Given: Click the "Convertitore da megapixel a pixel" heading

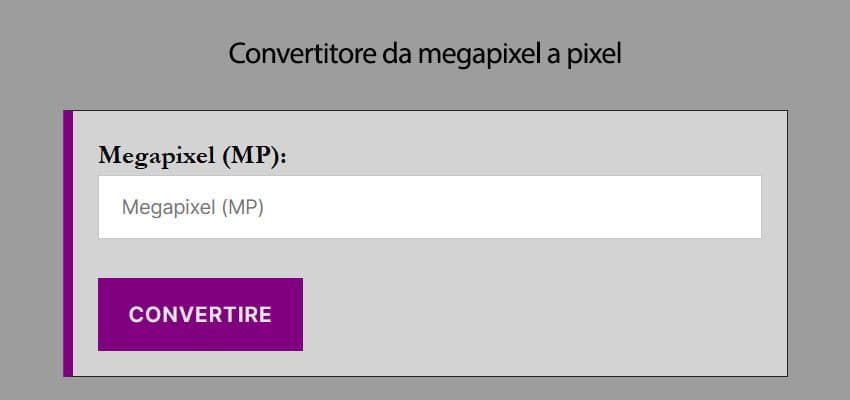Looking at the screenshot, I should pos(425,53).
